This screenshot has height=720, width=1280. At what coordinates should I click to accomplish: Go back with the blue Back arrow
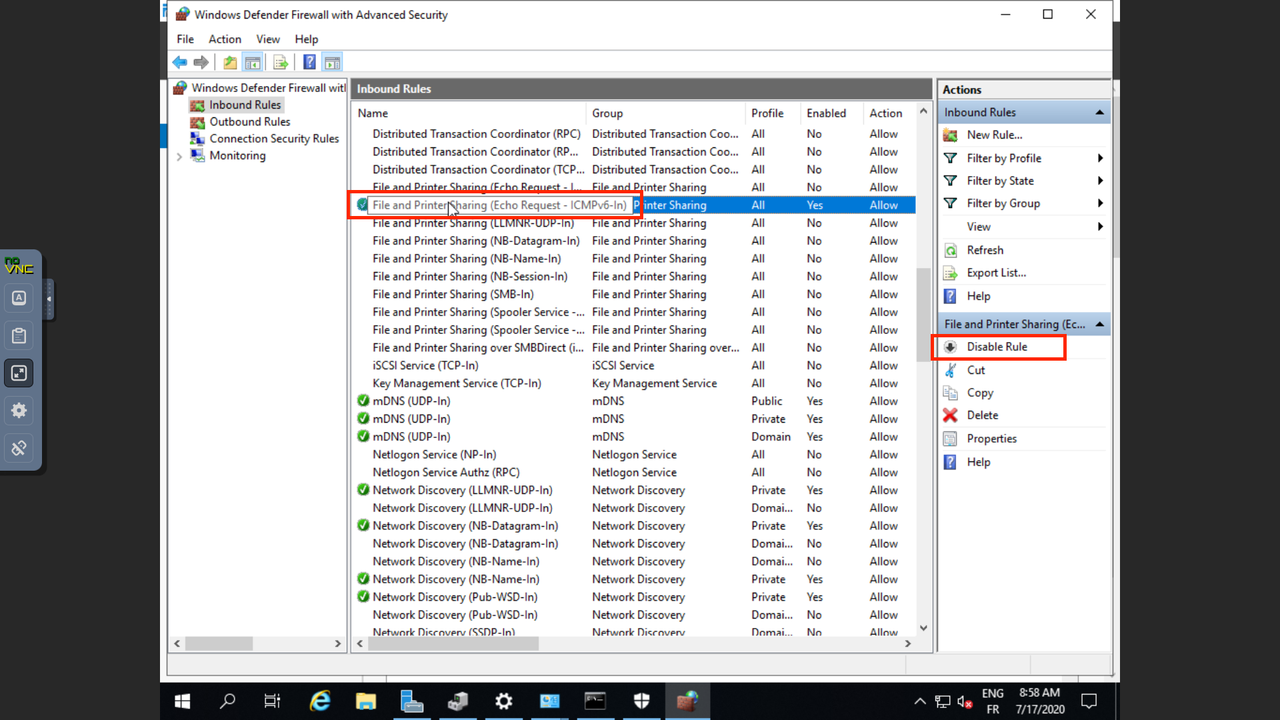point(180,62)
